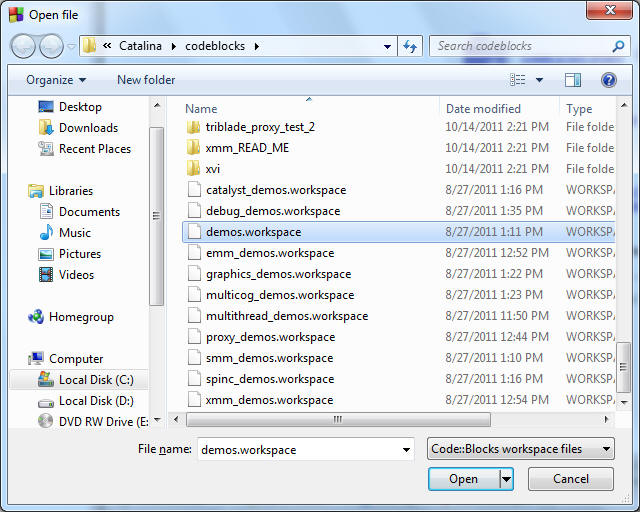The height and width of the screenshot is (512, 640).
Task: Click the debug_demos.workspace file icon
Action: tap(194, 211)
